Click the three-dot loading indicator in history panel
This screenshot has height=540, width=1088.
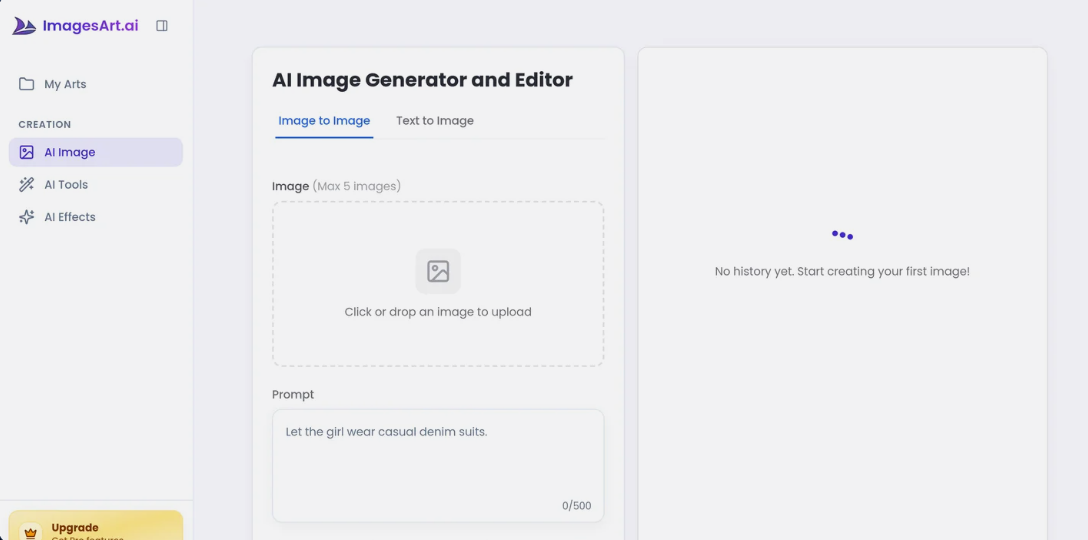842,235
